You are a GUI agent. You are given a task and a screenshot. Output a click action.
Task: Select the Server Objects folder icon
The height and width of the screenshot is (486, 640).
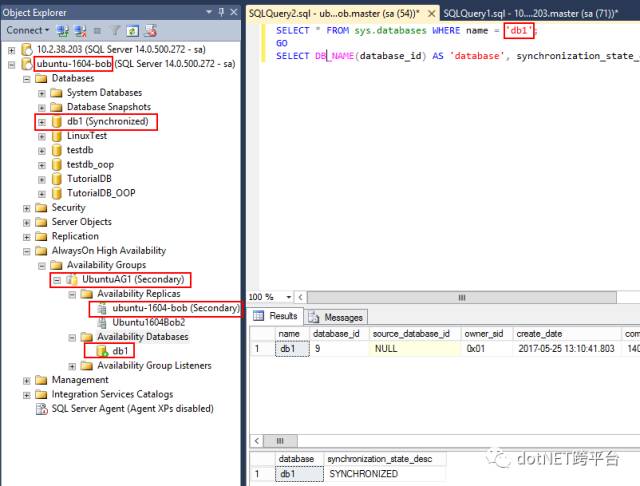pos(41,222)
